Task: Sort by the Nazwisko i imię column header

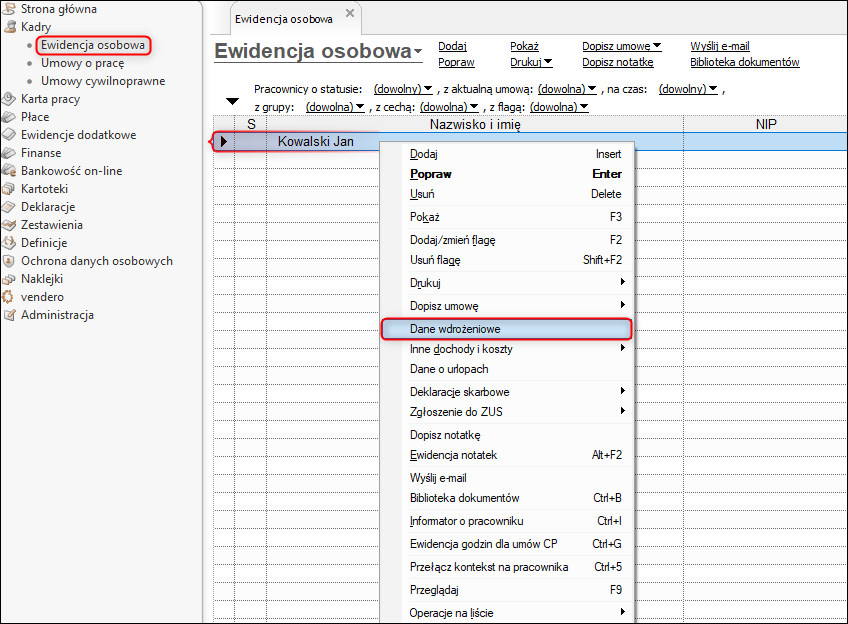Action: [x=475, y=124]
